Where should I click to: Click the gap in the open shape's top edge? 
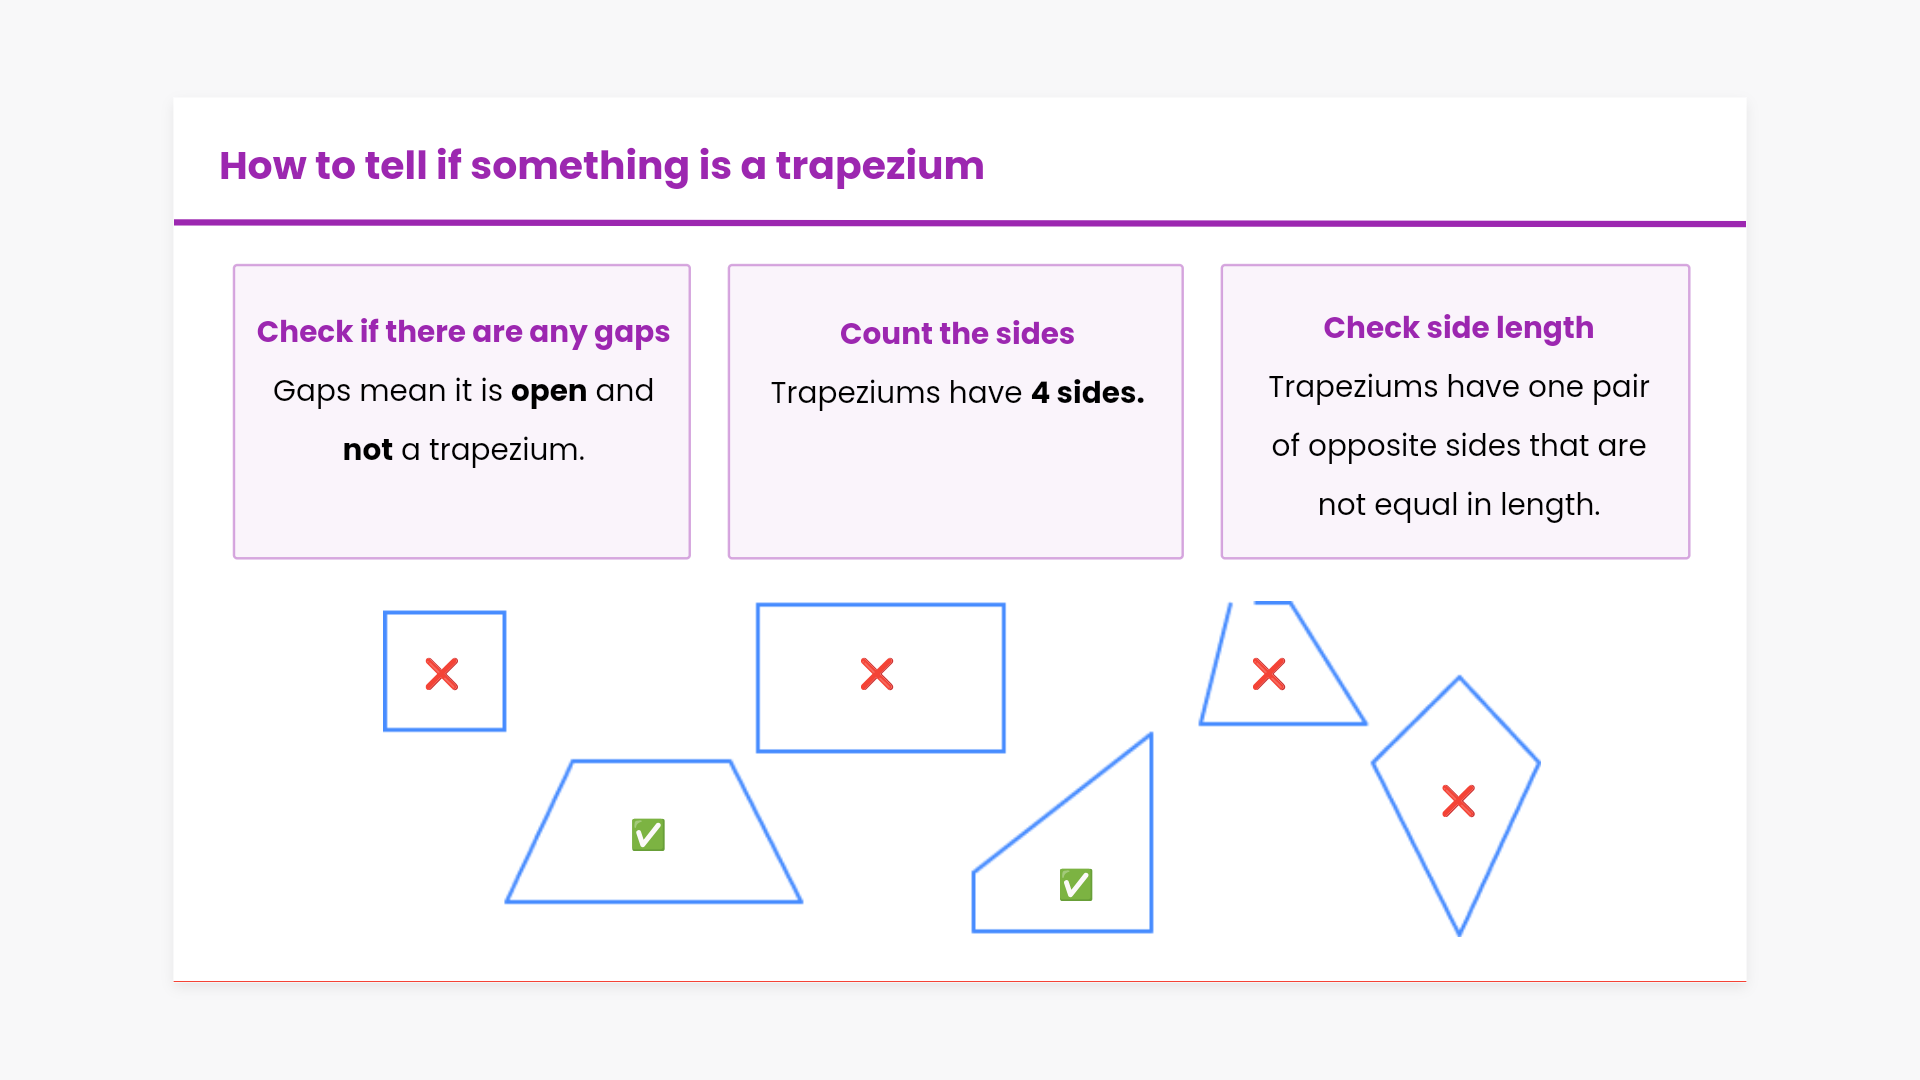1242,603
